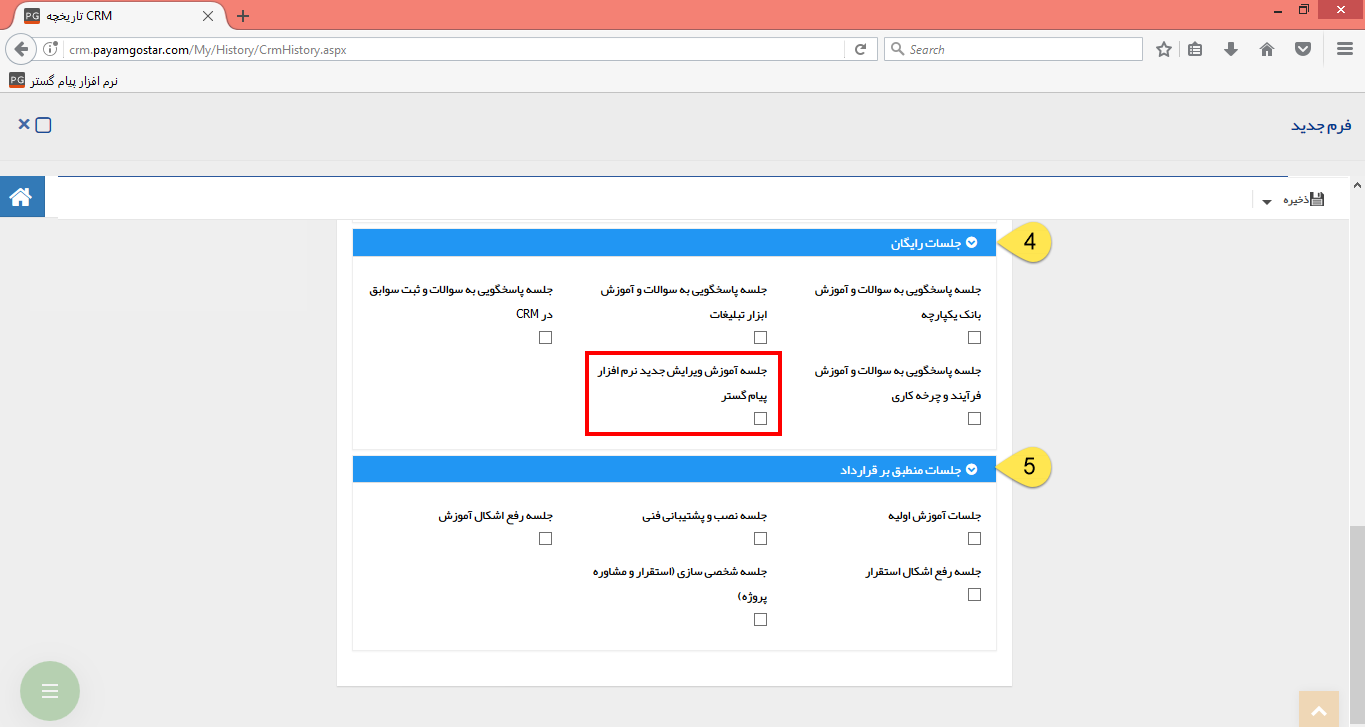Click the browser Search field
This screenshot has height=727, width=1365.
pyautogui.click(x=1013, y=49)
